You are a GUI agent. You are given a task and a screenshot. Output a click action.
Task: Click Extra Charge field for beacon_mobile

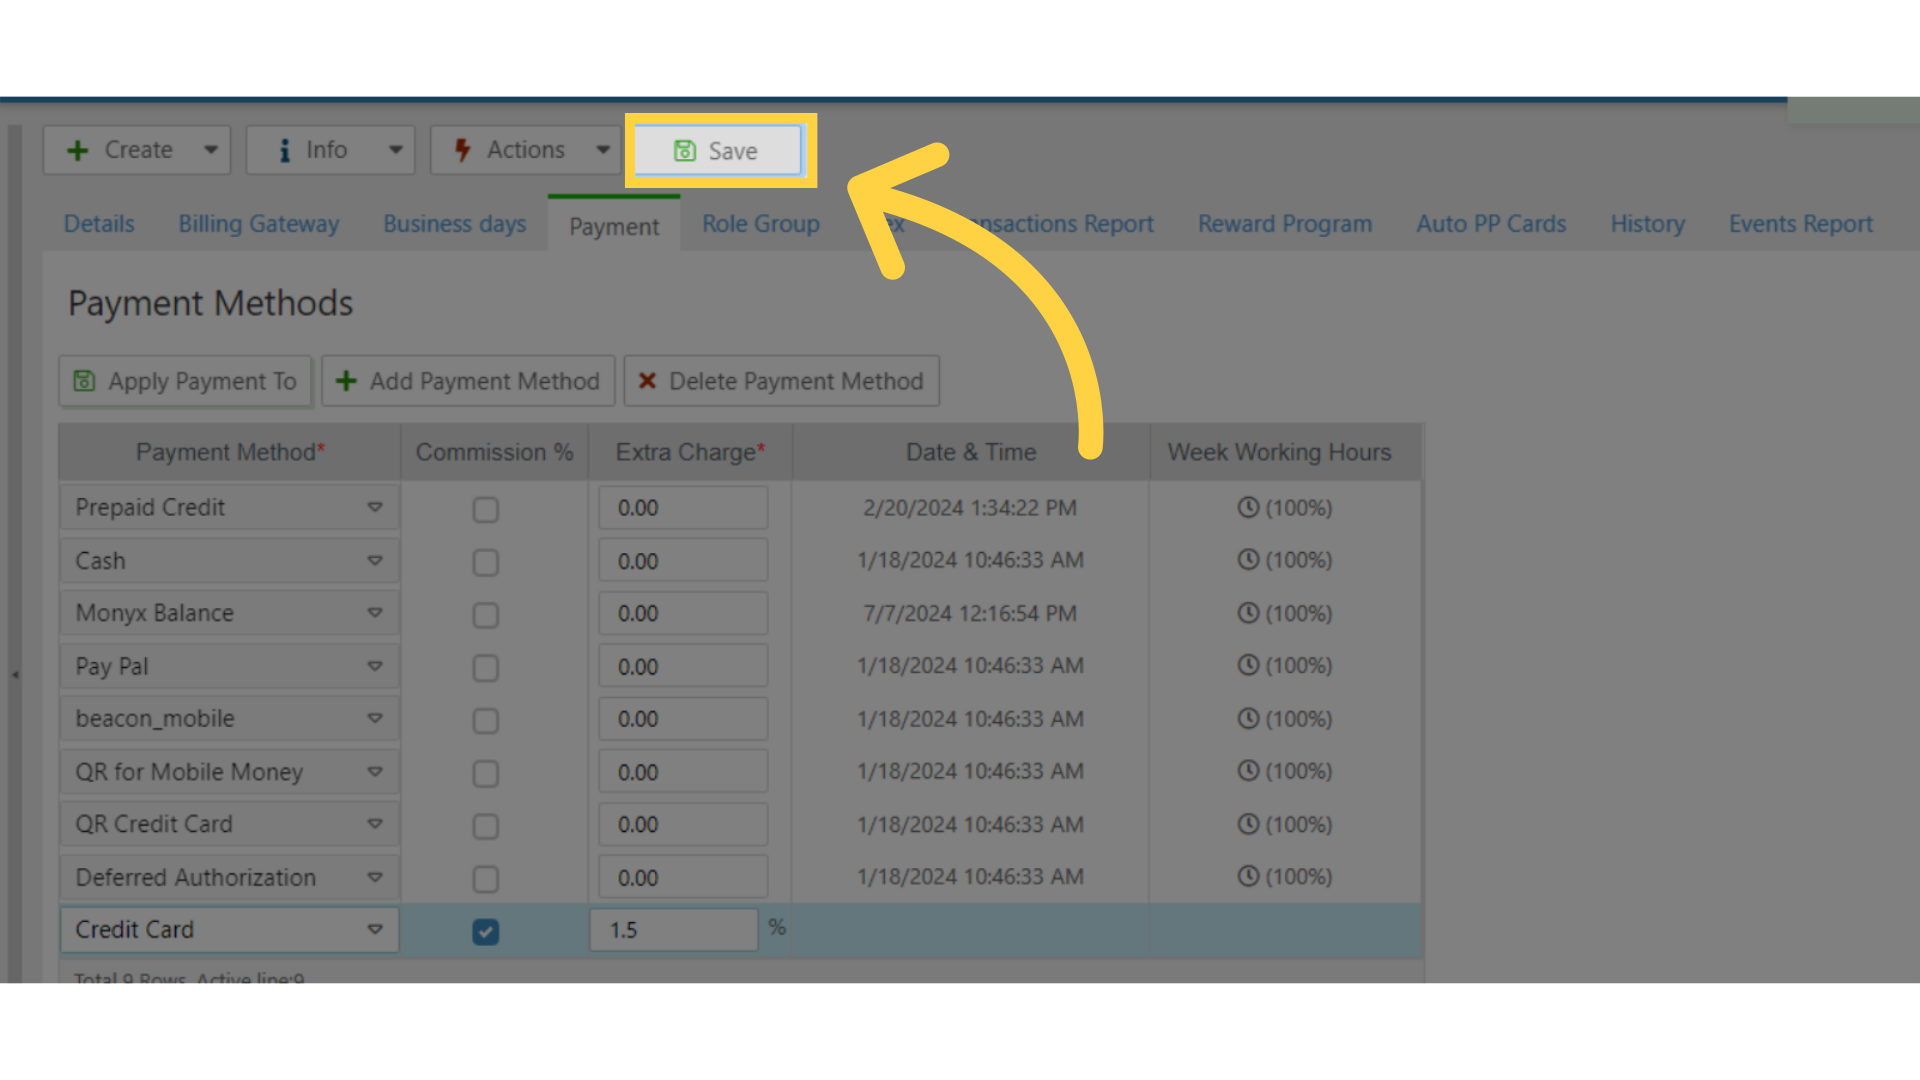[683, 719]
